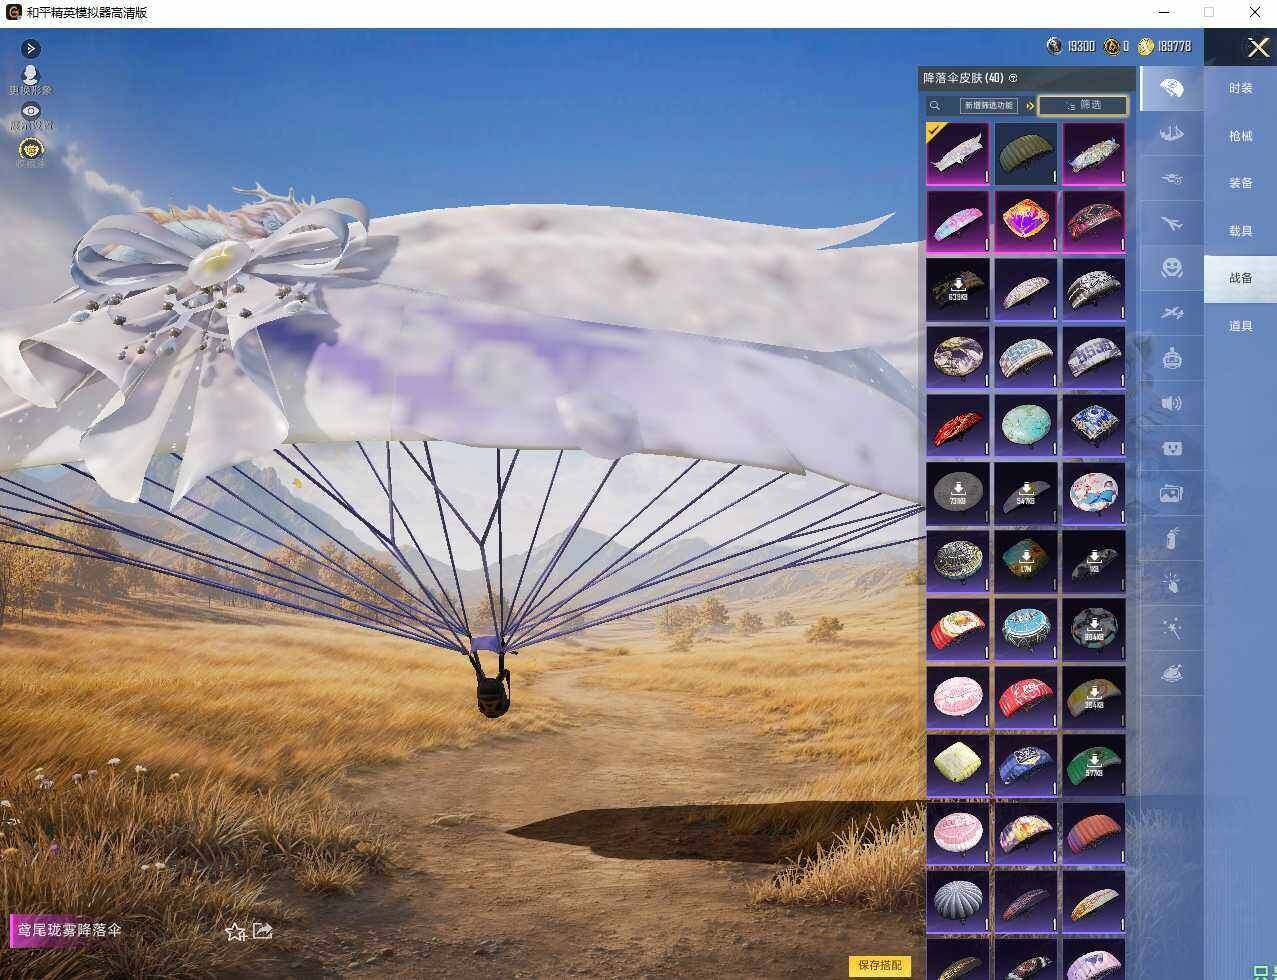
Task: Open the magic wand effects icon
Action: pyautogui.click(x=1172, y=628)
